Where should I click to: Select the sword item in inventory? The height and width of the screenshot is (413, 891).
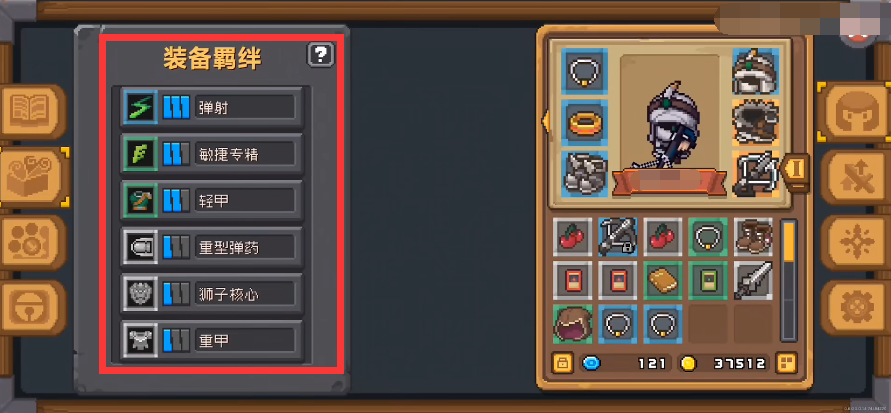pyautogui.click(x=753, y=280)
